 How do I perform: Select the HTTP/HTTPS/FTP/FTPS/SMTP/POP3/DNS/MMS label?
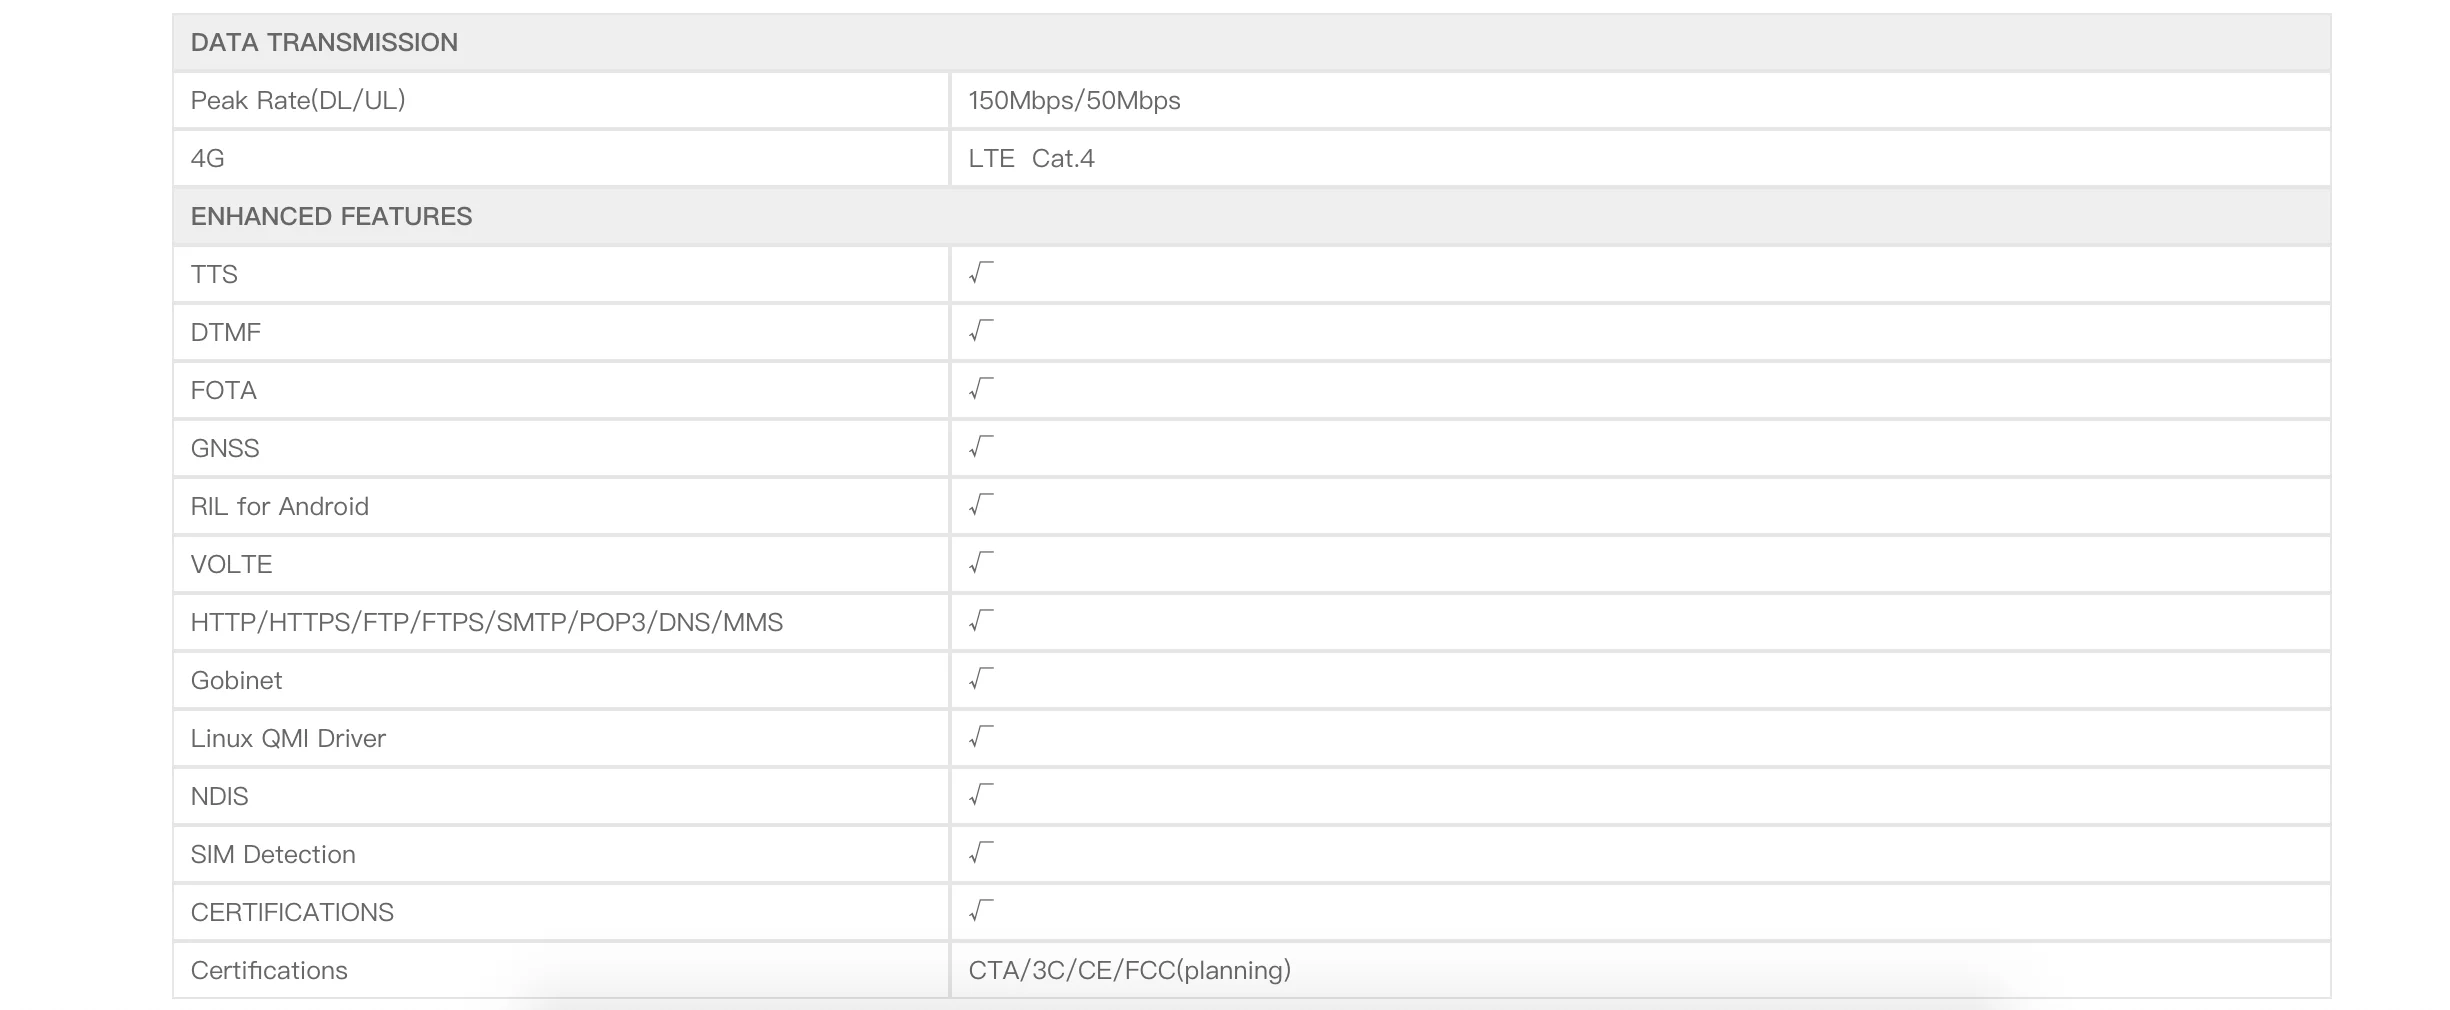(x=487, y=622)
